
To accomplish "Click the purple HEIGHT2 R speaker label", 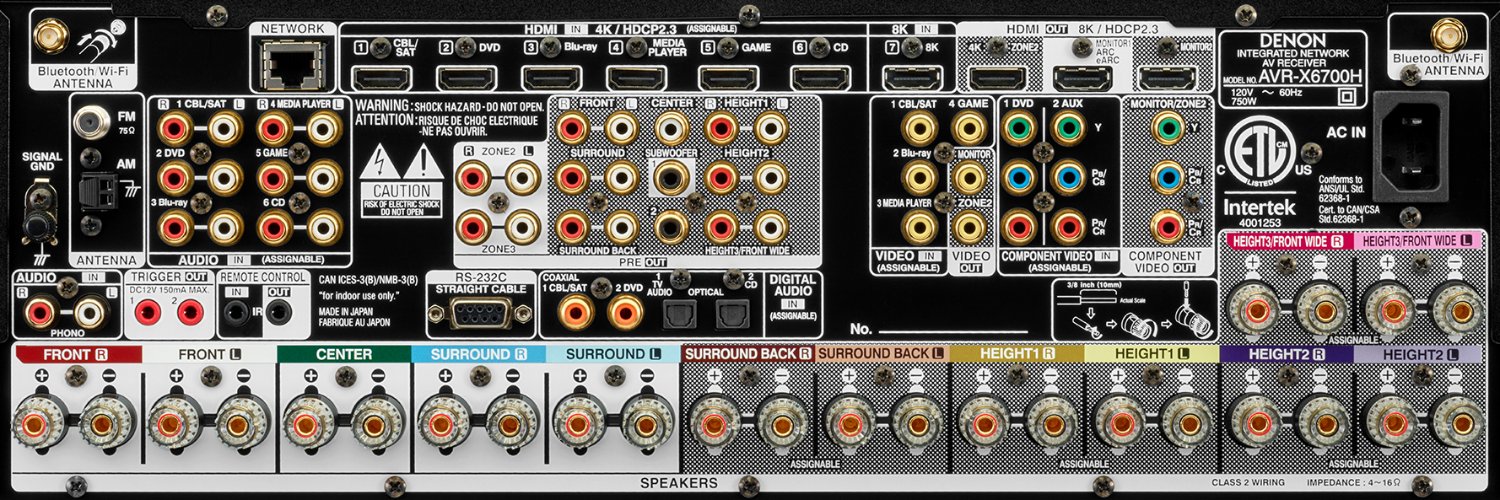I will pos(1286,354).
